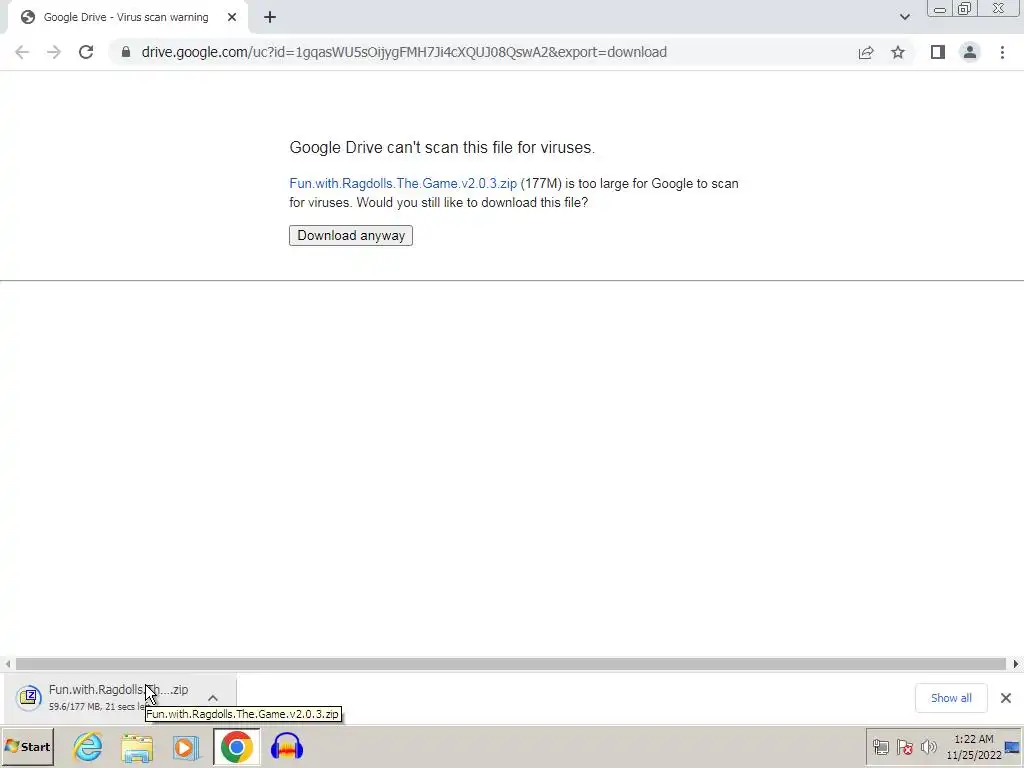
Task: Open the Chrome profile avatar menu
Action: 970,52
